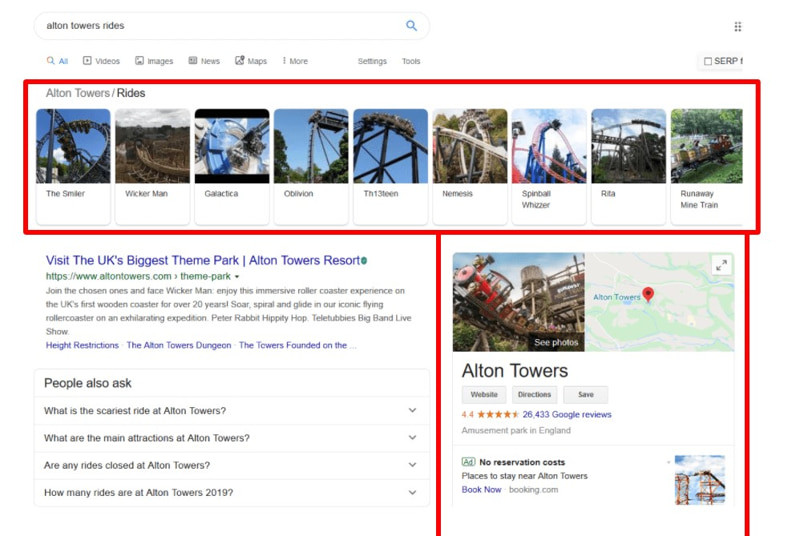Select the All search tab

pyautogui.click(x=57, y=61)
